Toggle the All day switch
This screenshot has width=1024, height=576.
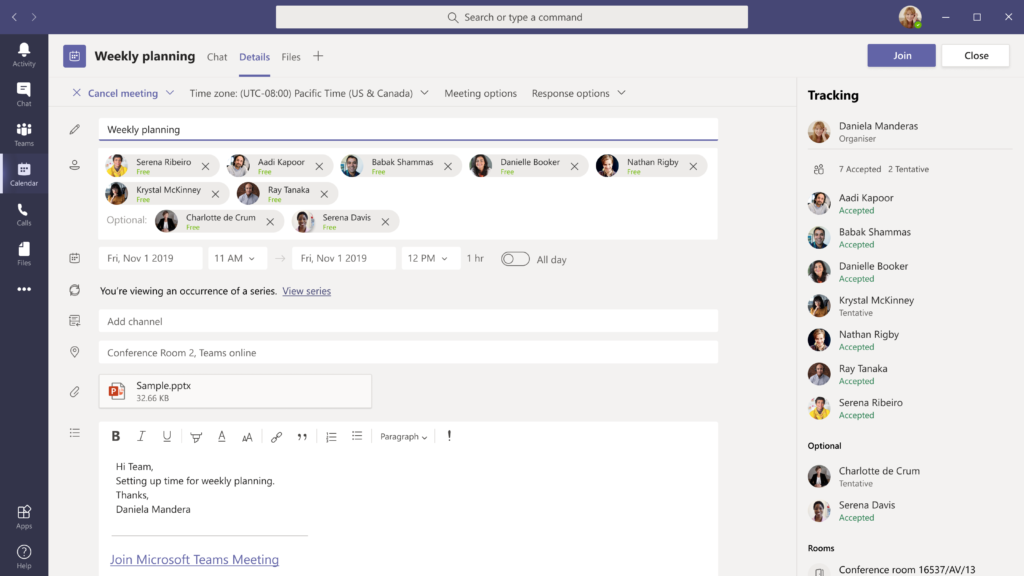(x=515, y=259)
